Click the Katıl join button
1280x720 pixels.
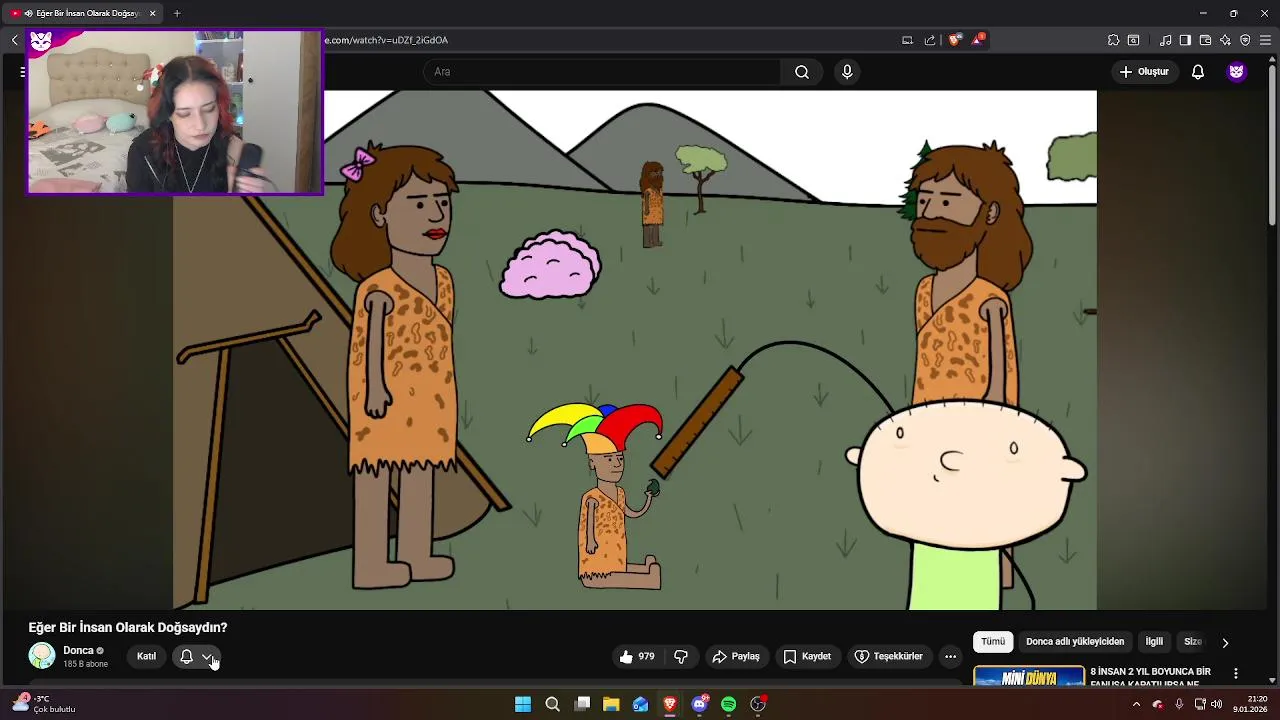(146, 656)
